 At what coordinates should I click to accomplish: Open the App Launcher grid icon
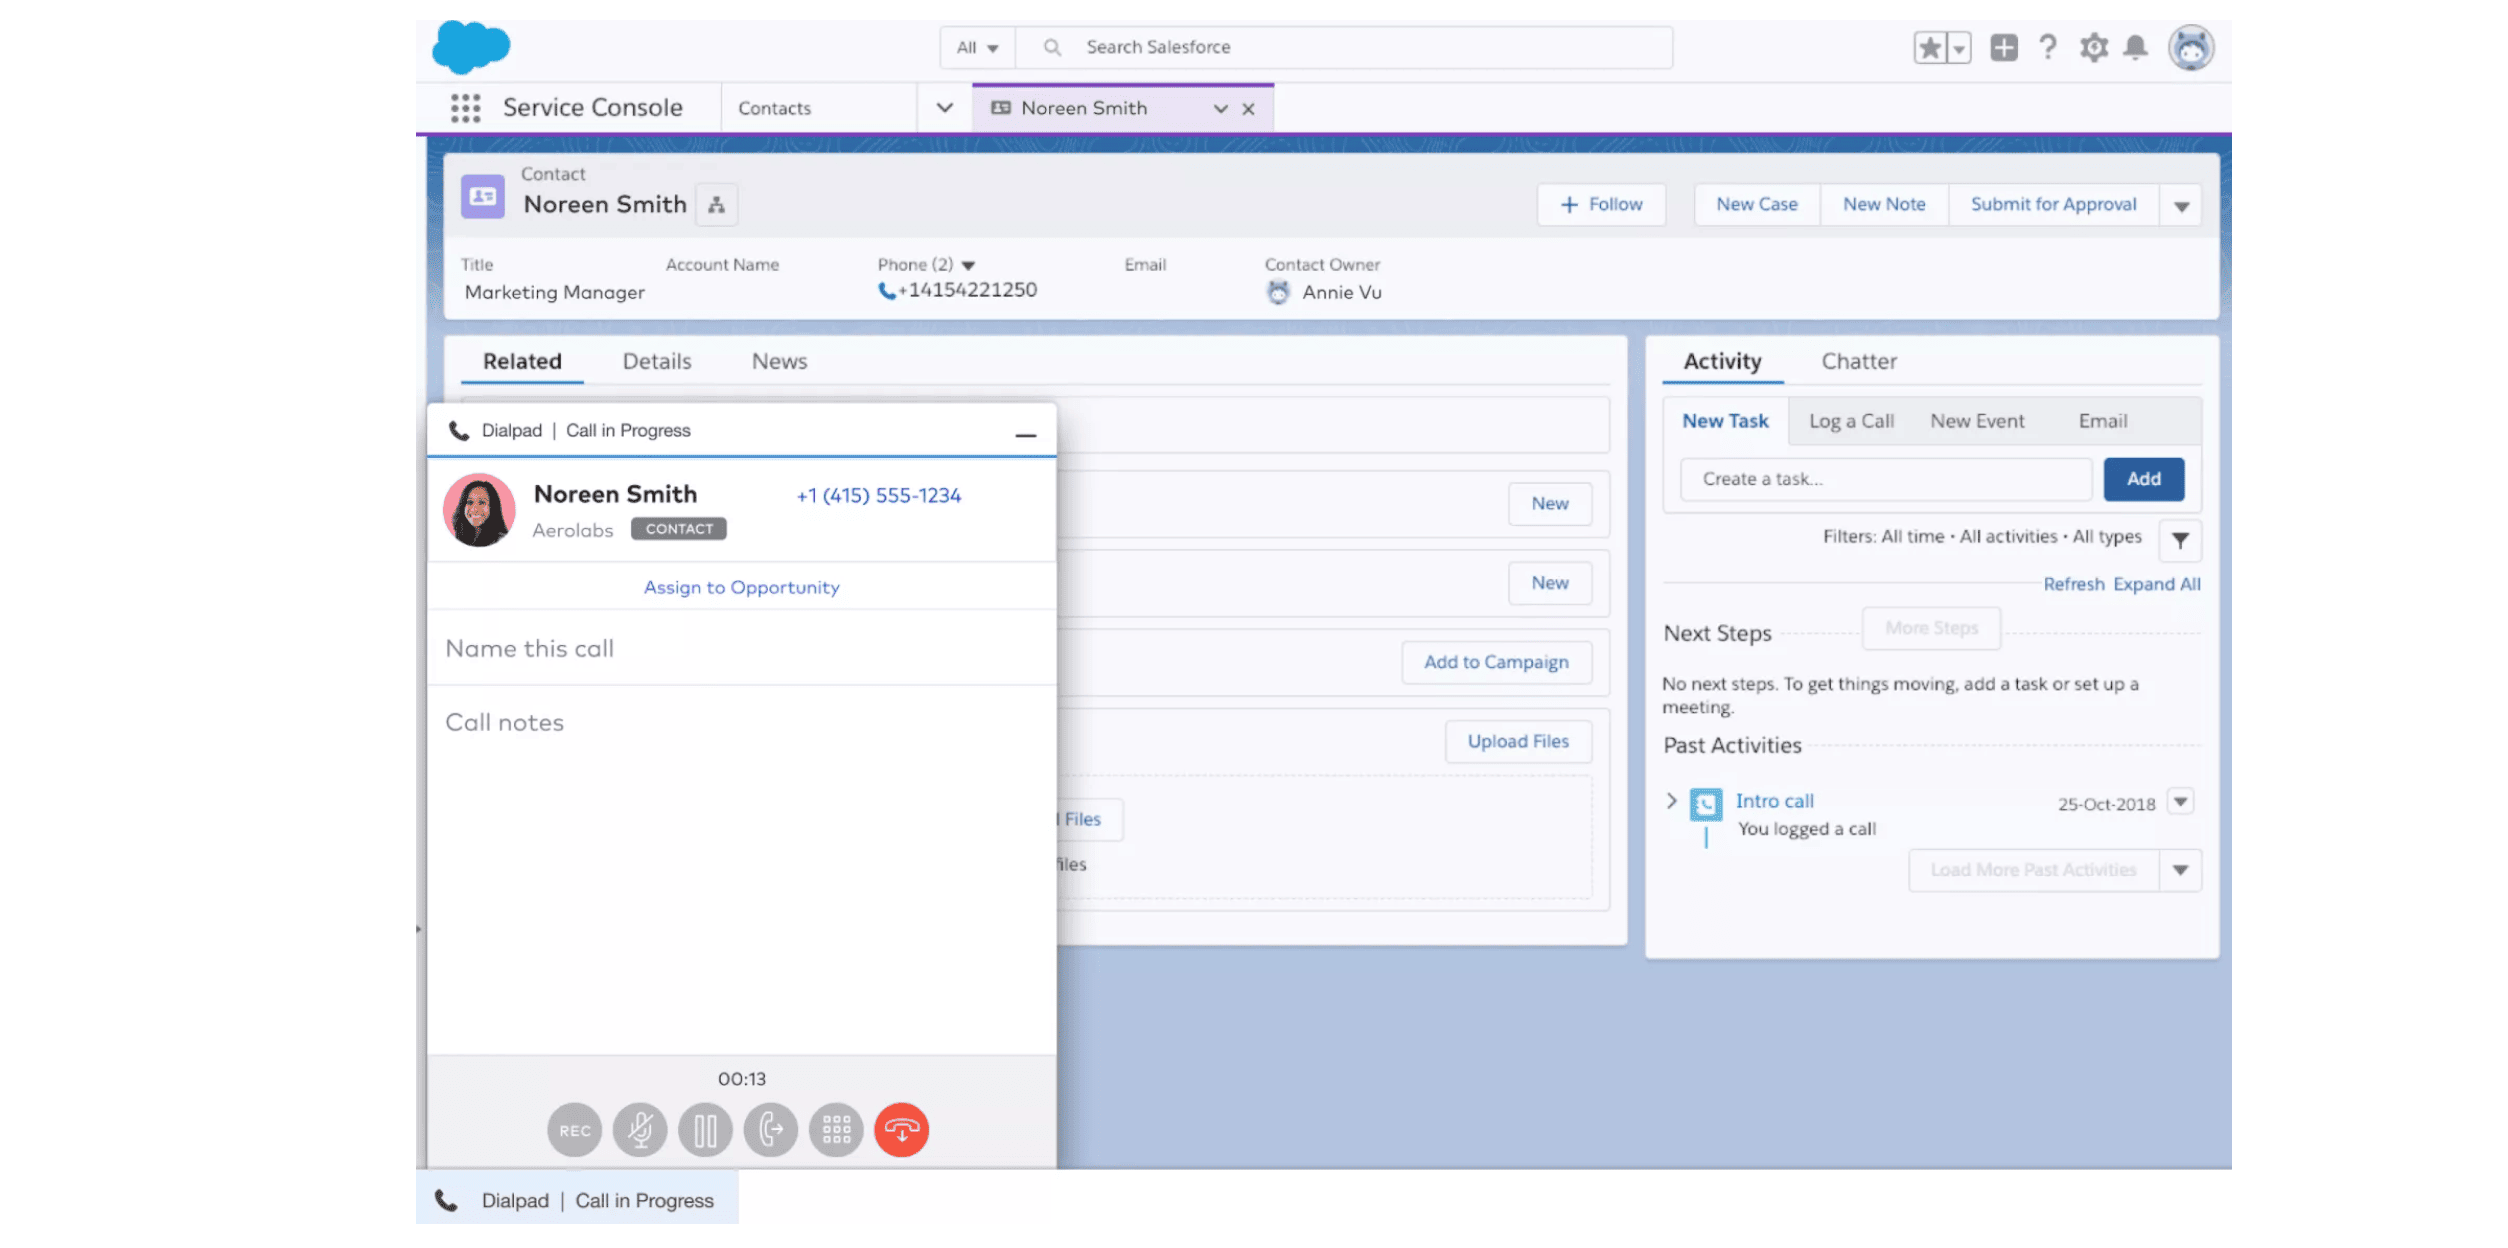(465, 108)
